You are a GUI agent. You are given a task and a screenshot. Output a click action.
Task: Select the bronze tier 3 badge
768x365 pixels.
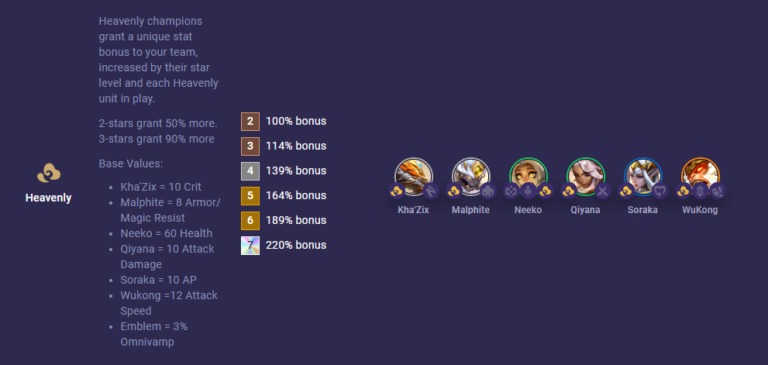[250, 146]
